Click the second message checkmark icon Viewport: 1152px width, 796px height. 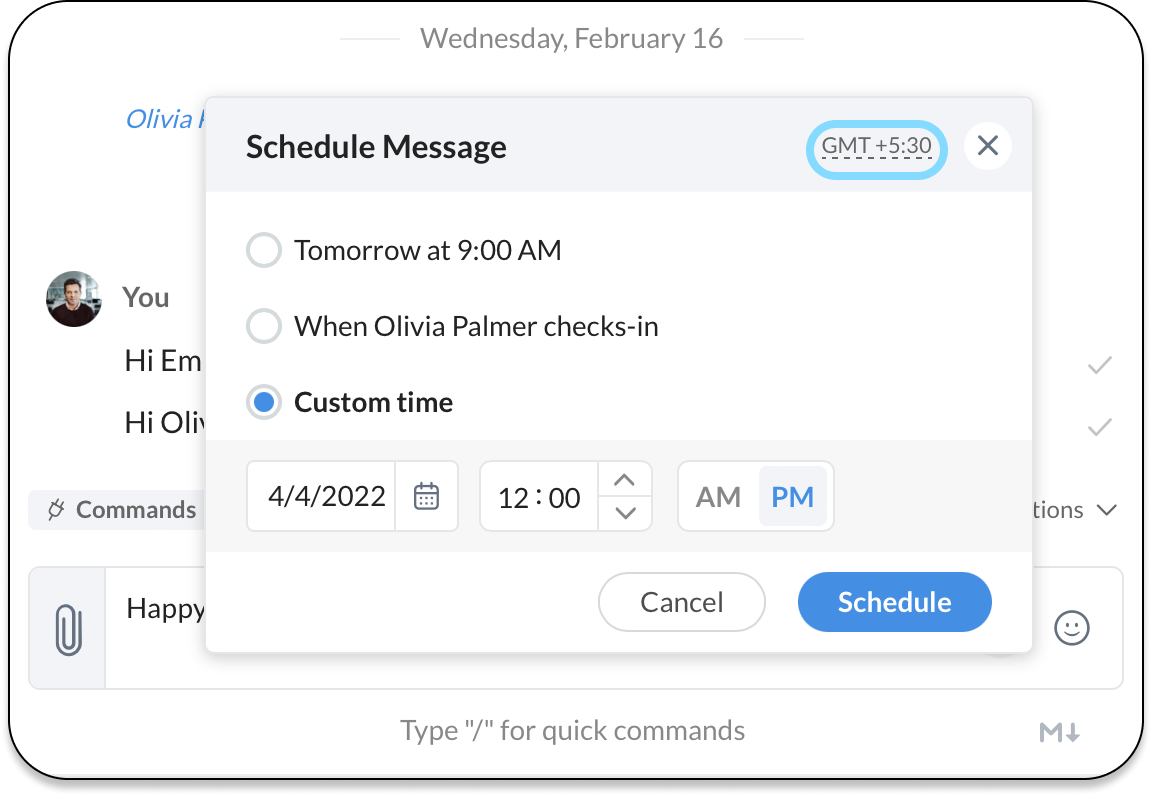[1100, 428]
